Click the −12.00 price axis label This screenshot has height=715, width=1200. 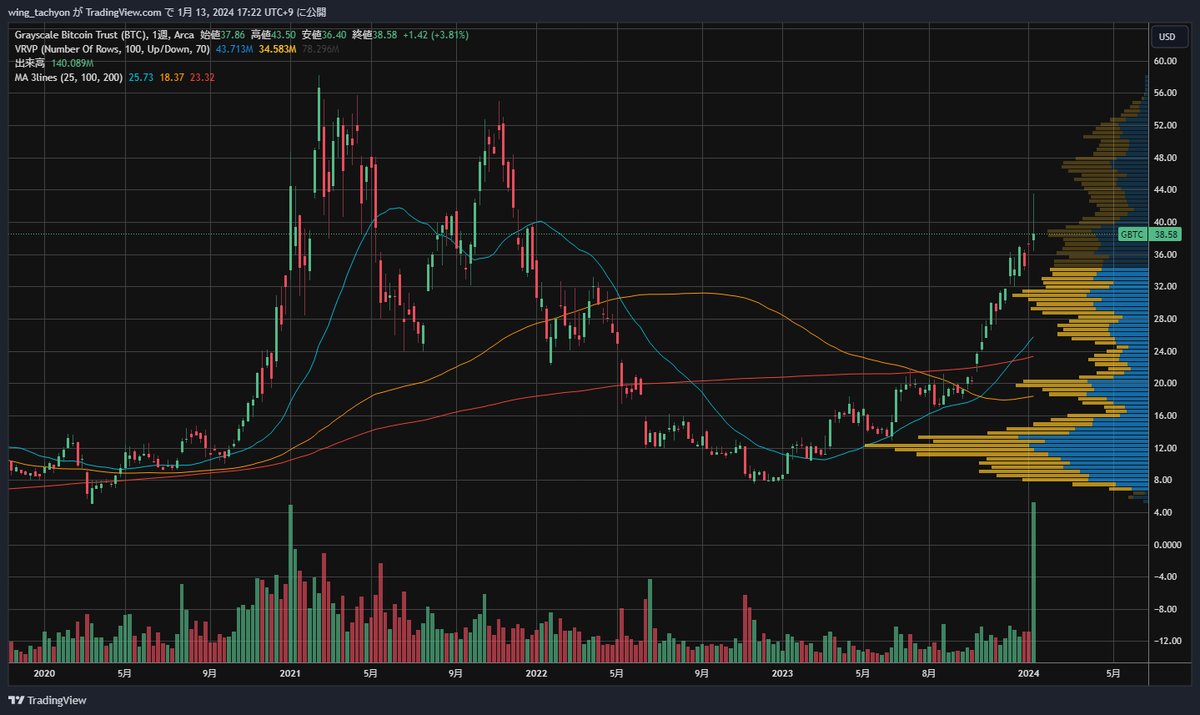point(1166,641)
